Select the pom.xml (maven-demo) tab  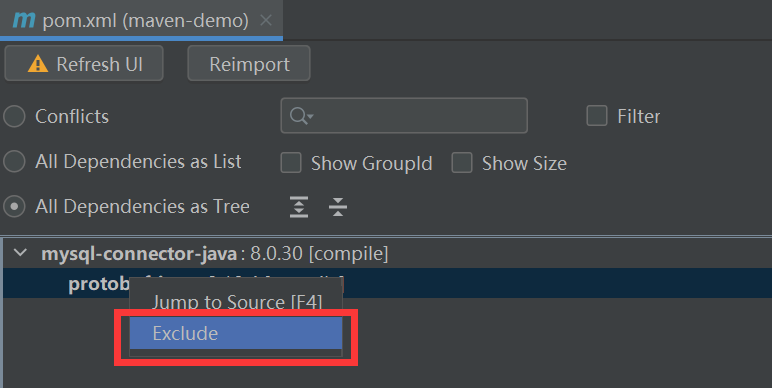(141, 20)
